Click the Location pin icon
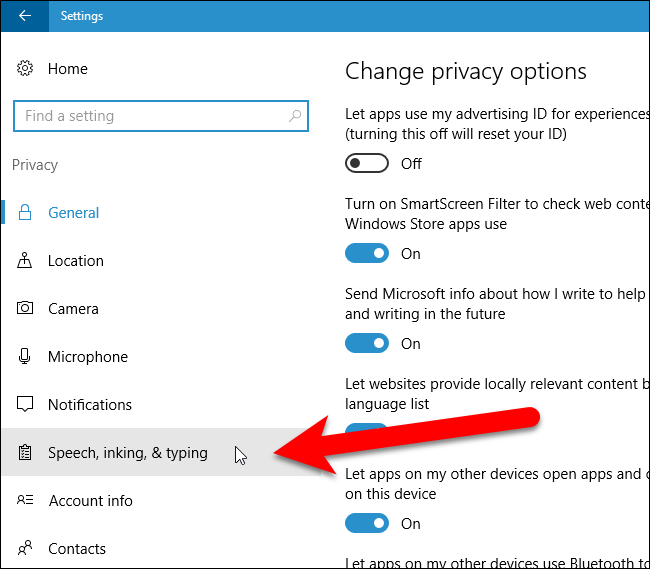 coord(26,261)
